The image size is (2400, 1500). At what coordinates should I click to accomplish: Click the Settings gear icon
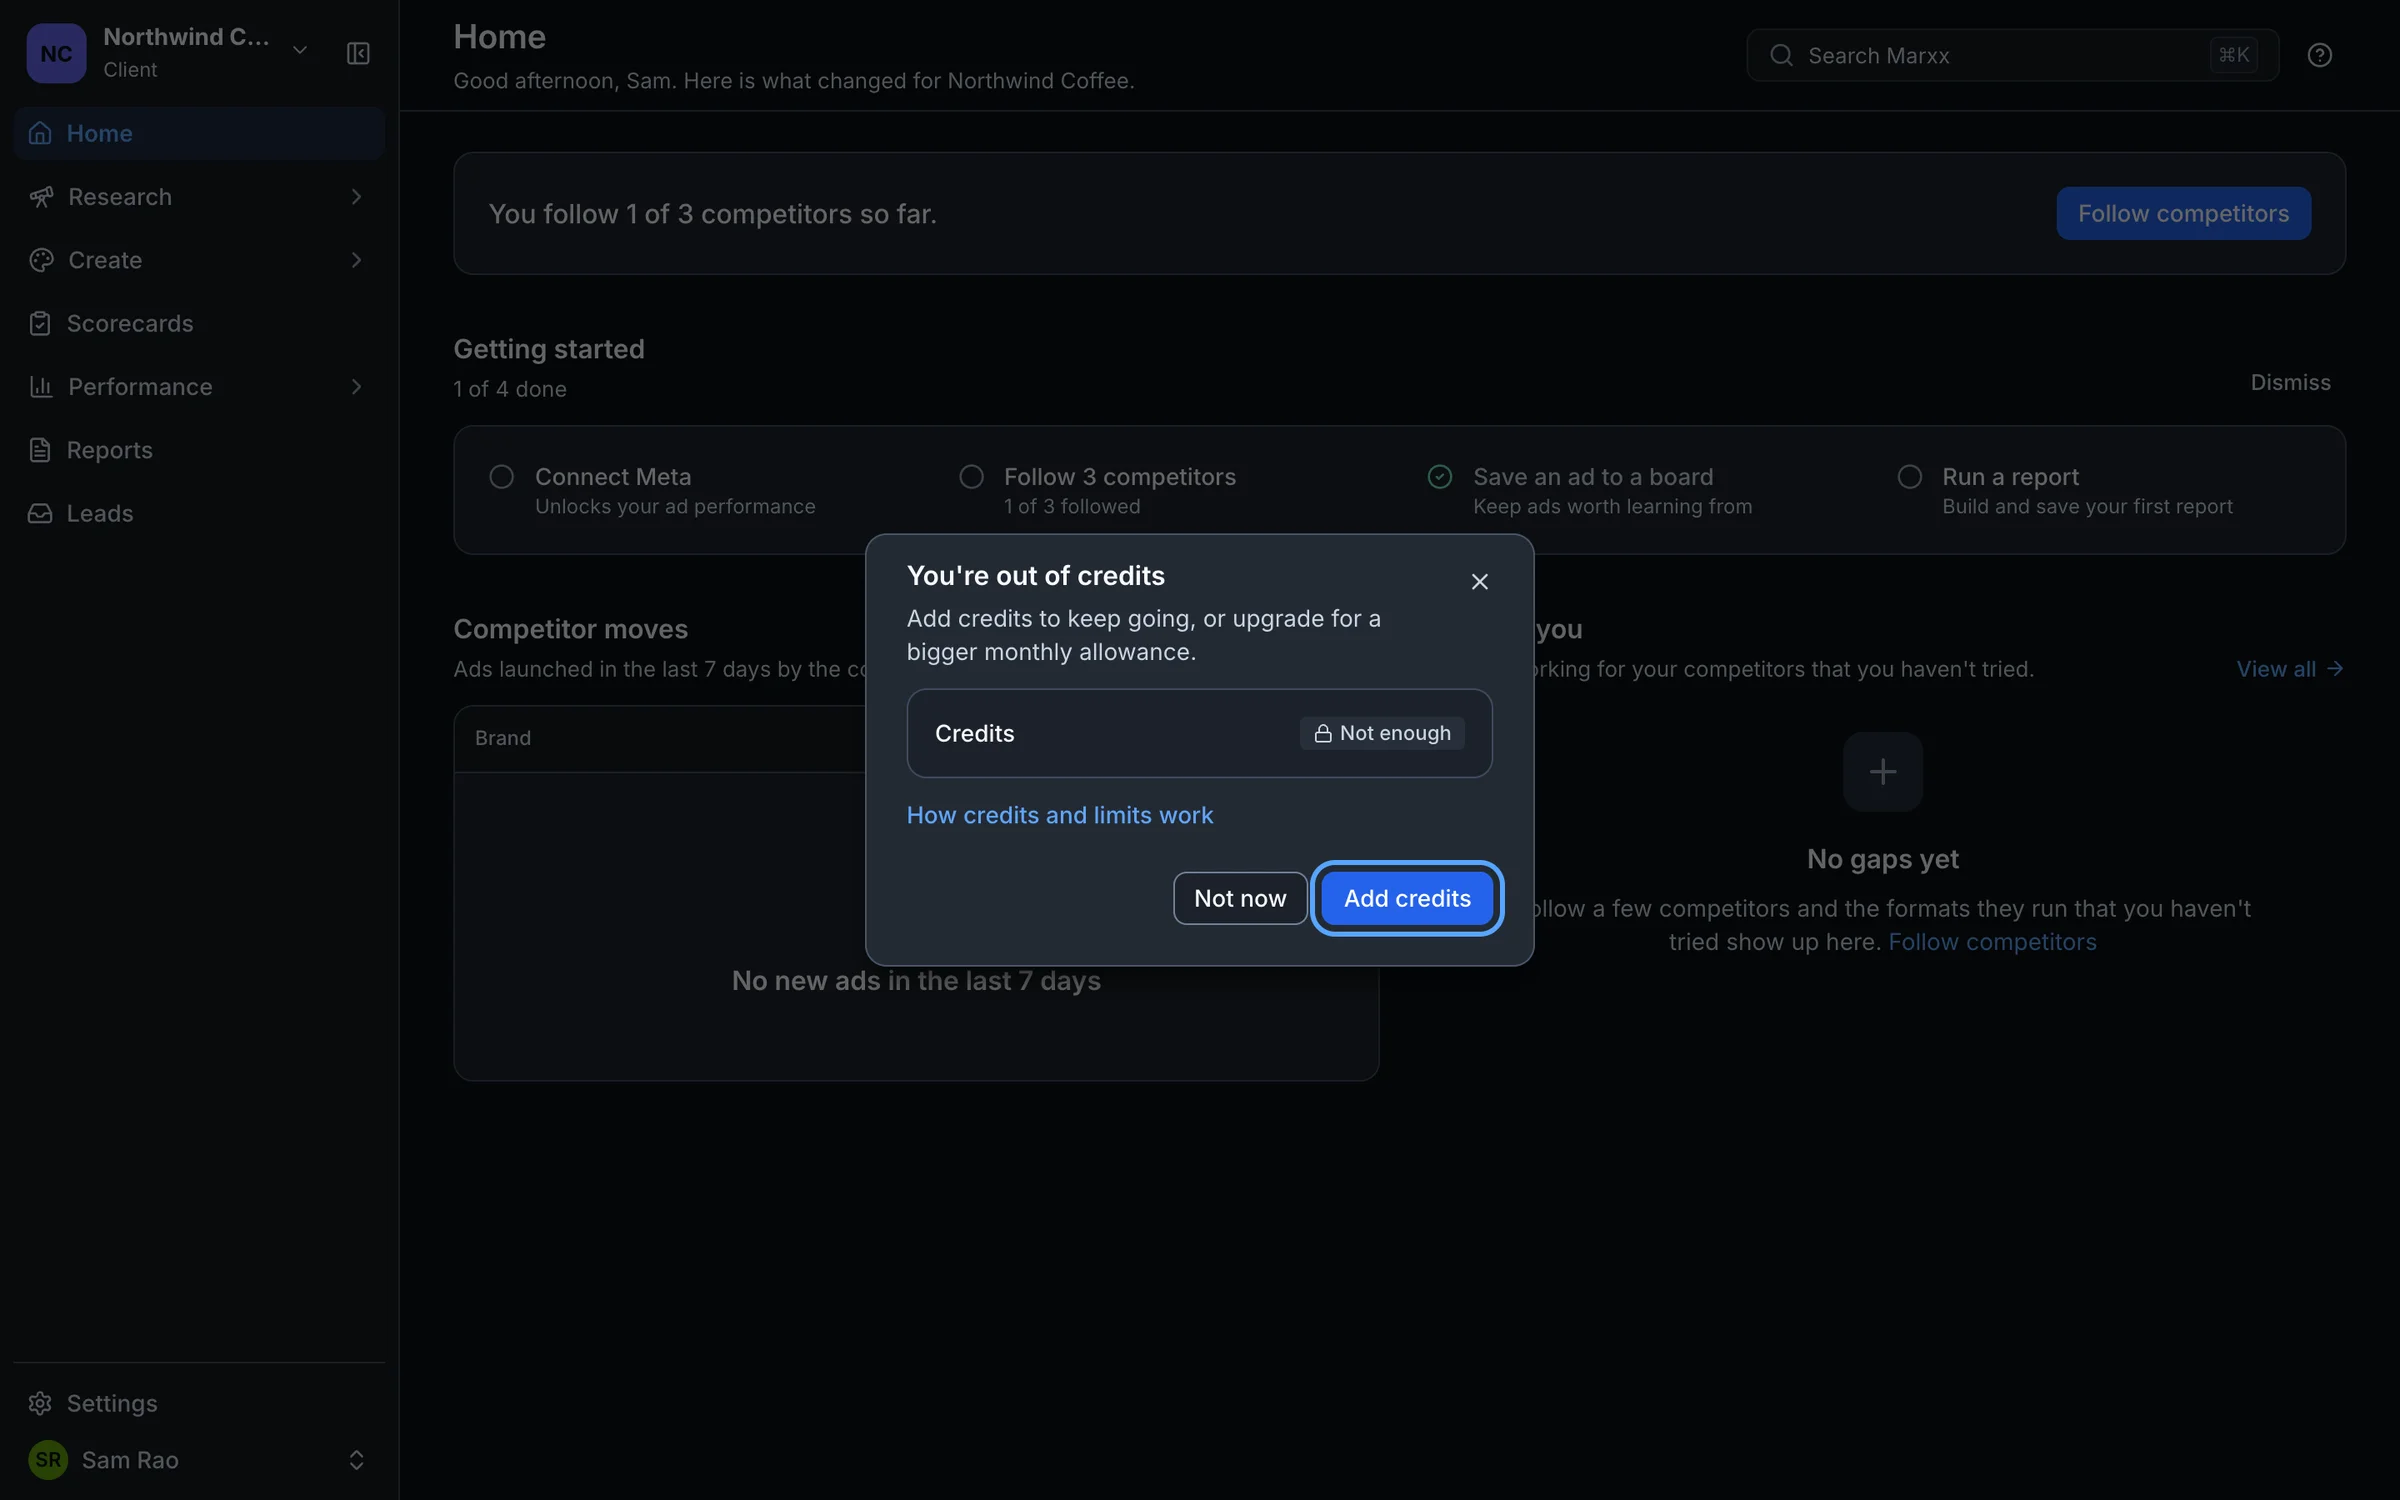[40, 1403]
